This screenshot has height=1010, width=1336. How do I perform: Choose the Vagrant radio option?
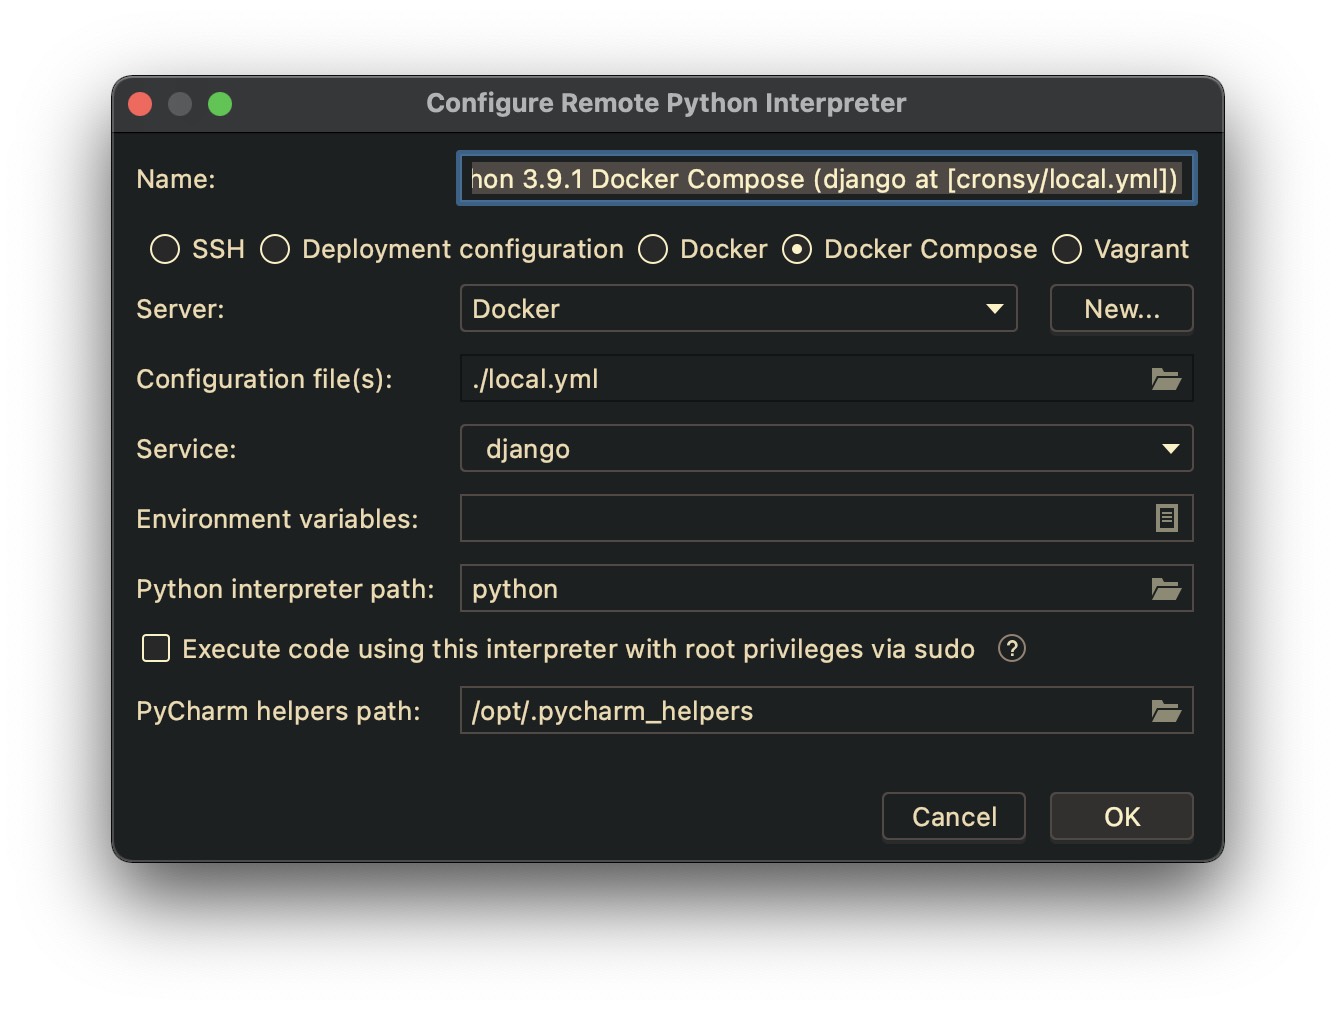(1067, 249)
